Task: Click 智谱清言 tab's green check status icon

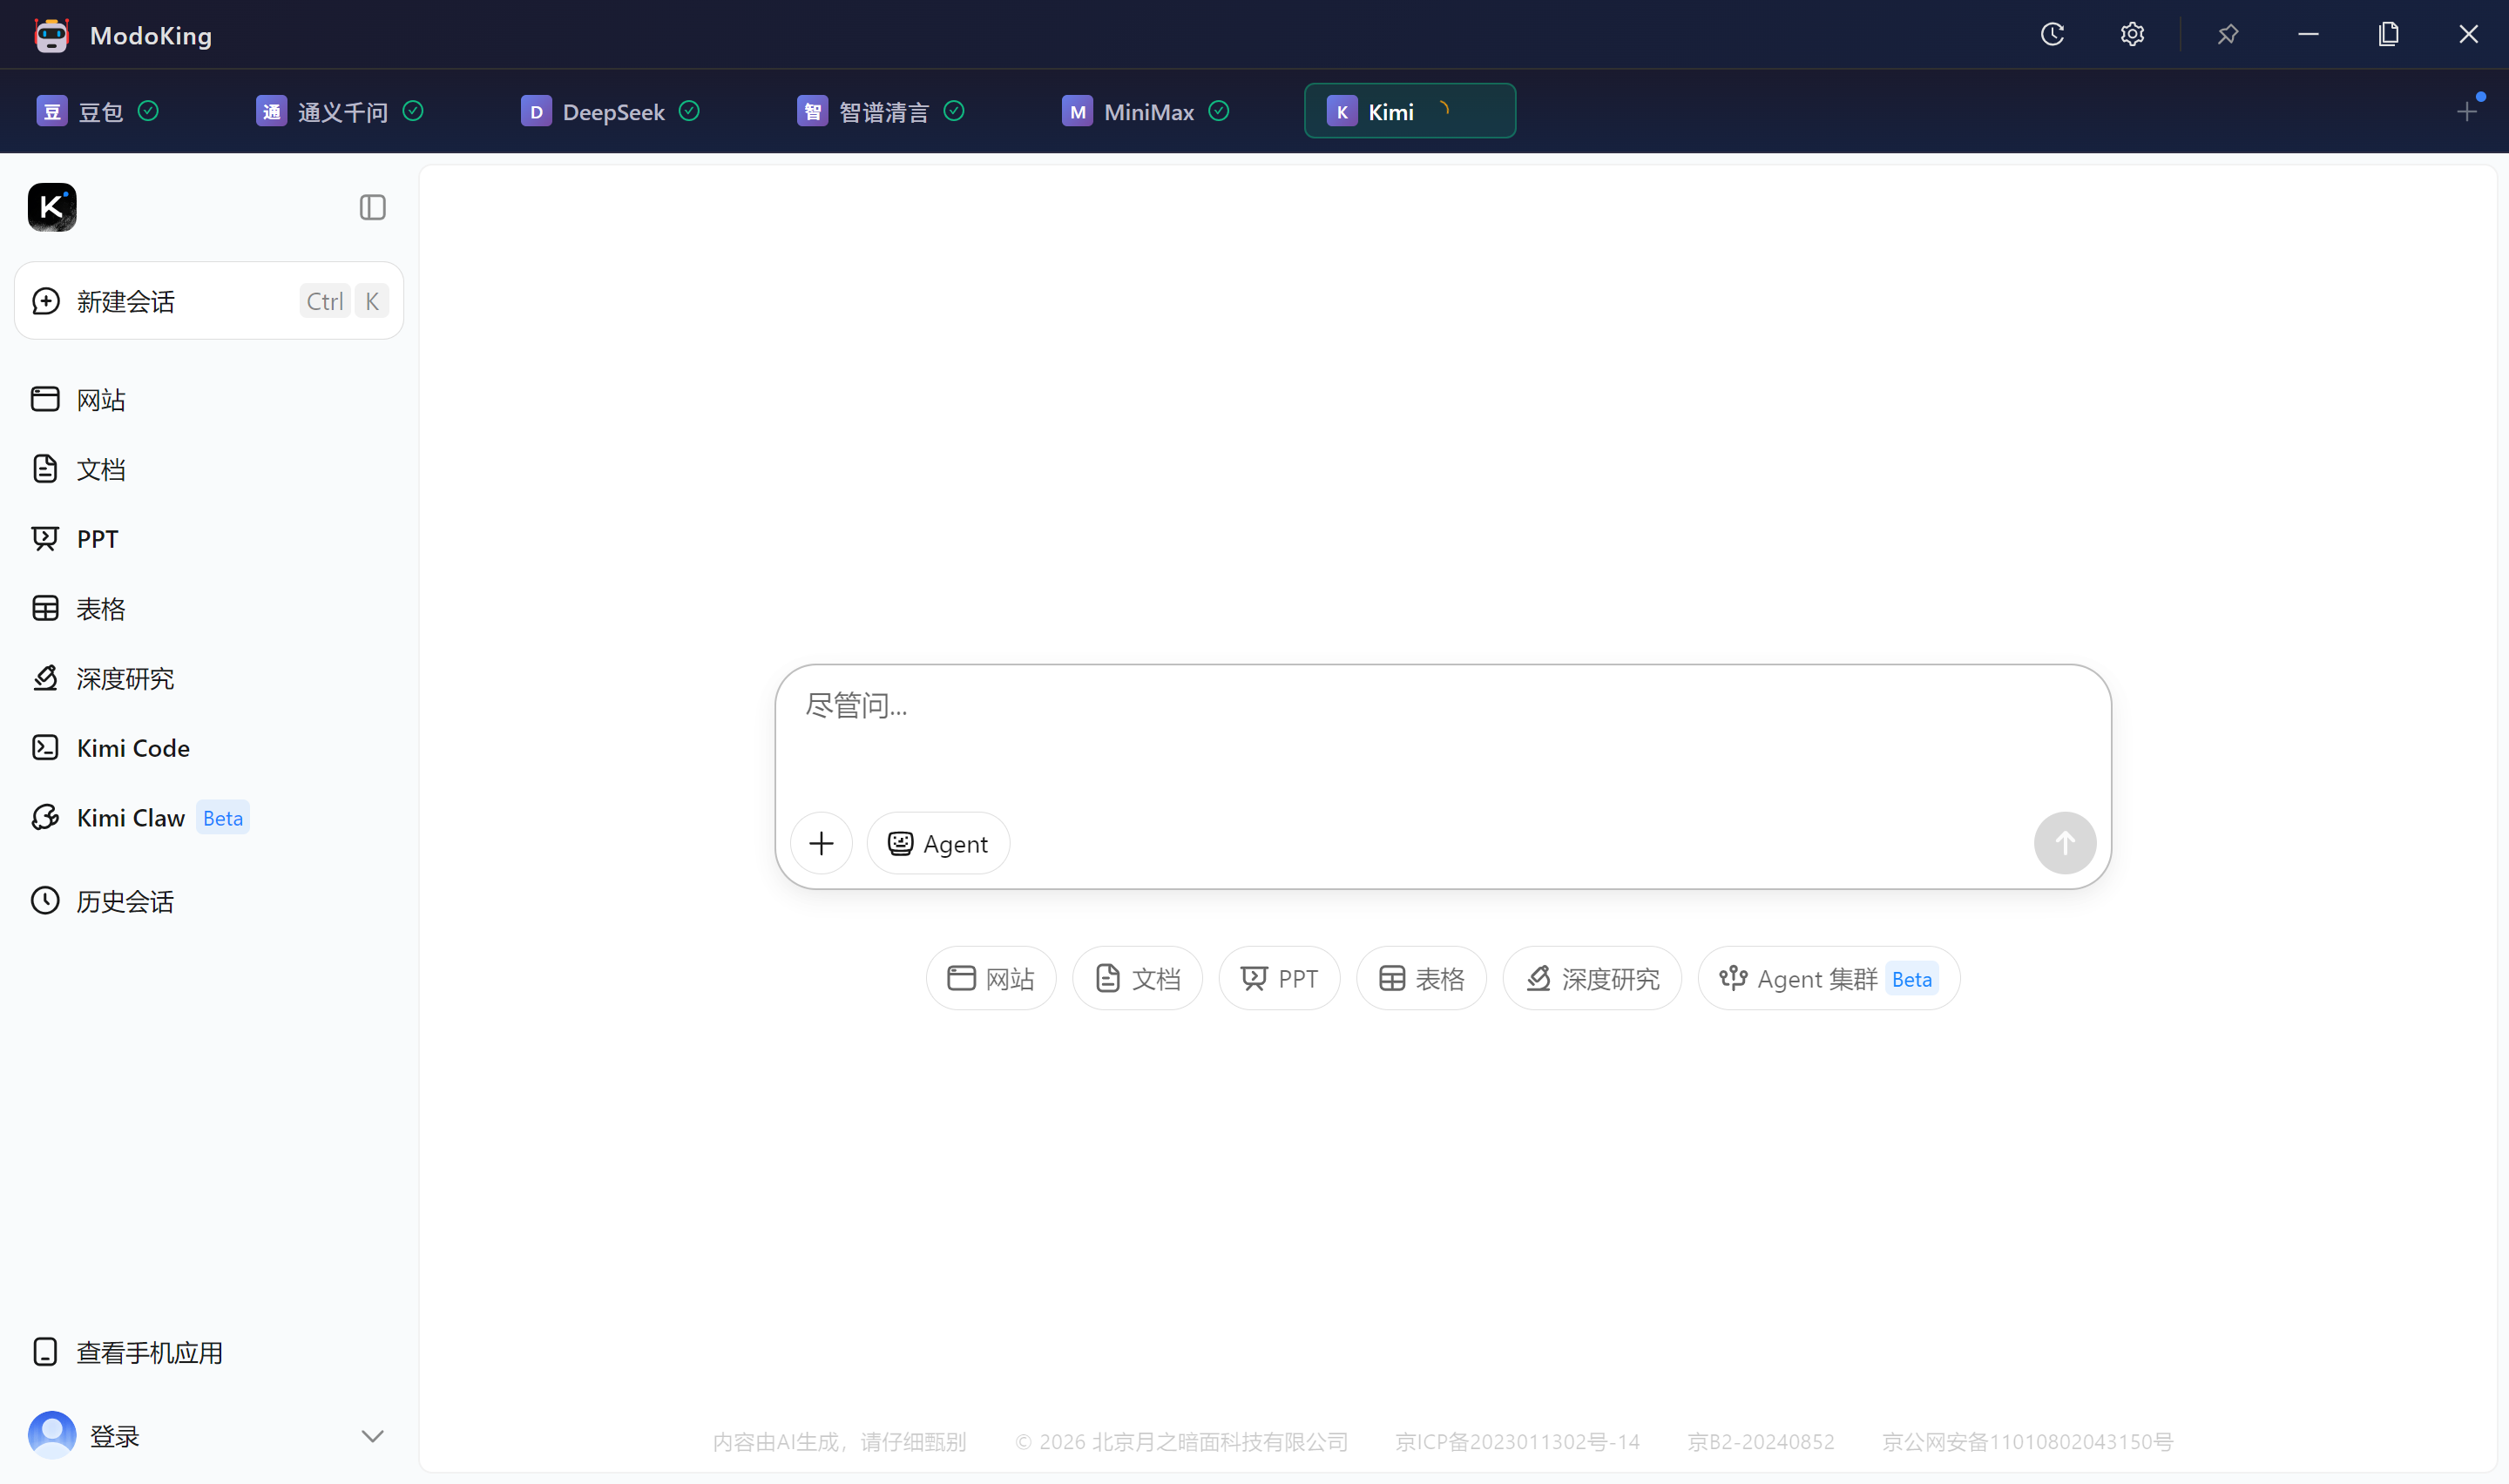Action: pyautogui.click(x=954, y=111)
